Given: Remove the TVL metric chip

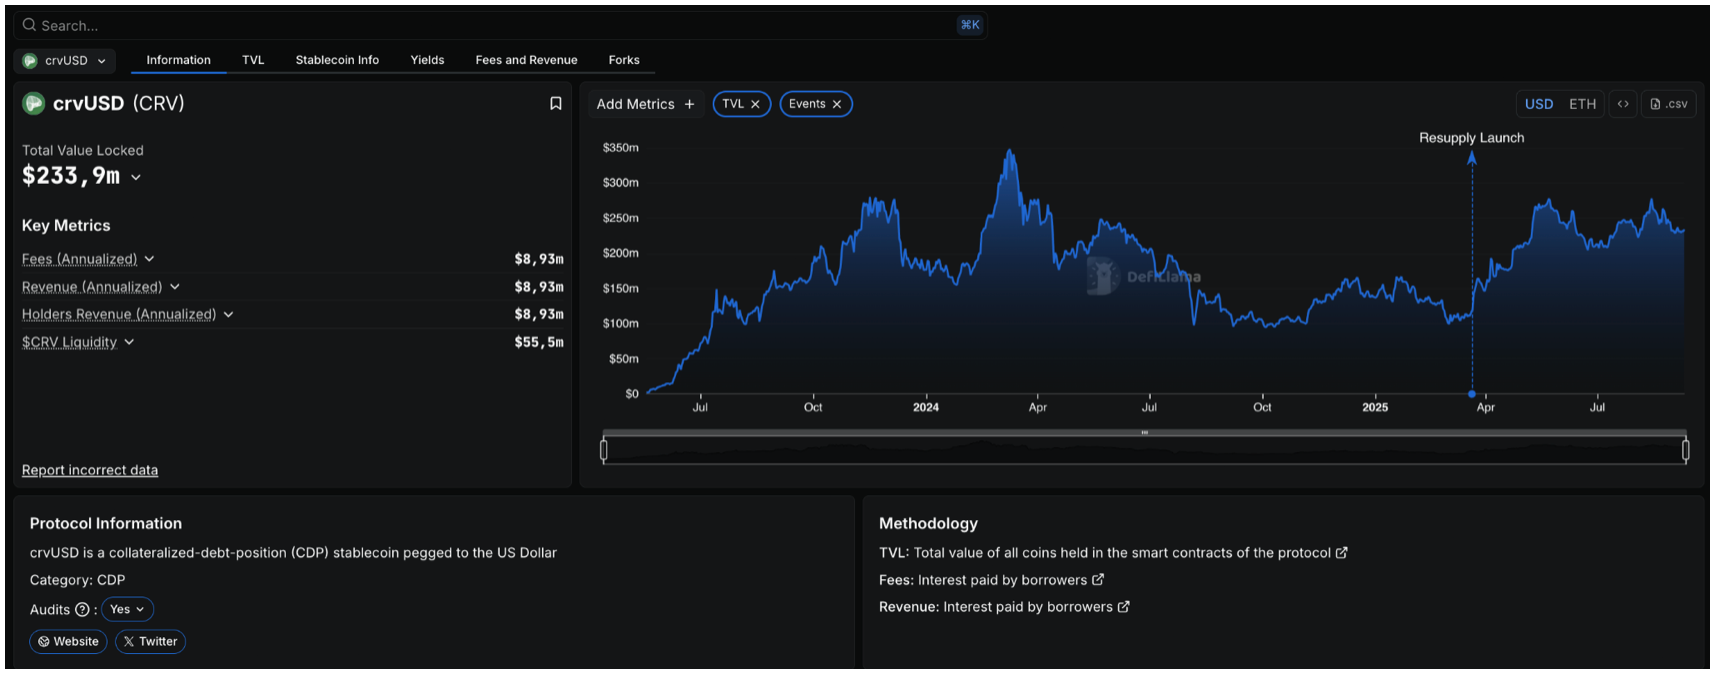Looking at the screenshot, I should coord(756,104).
